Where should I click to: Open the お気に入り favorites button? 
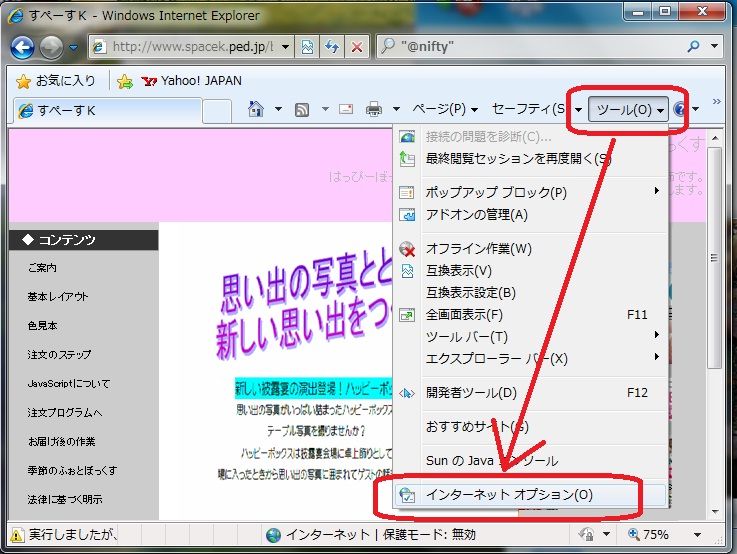click(x=57, y=81)
